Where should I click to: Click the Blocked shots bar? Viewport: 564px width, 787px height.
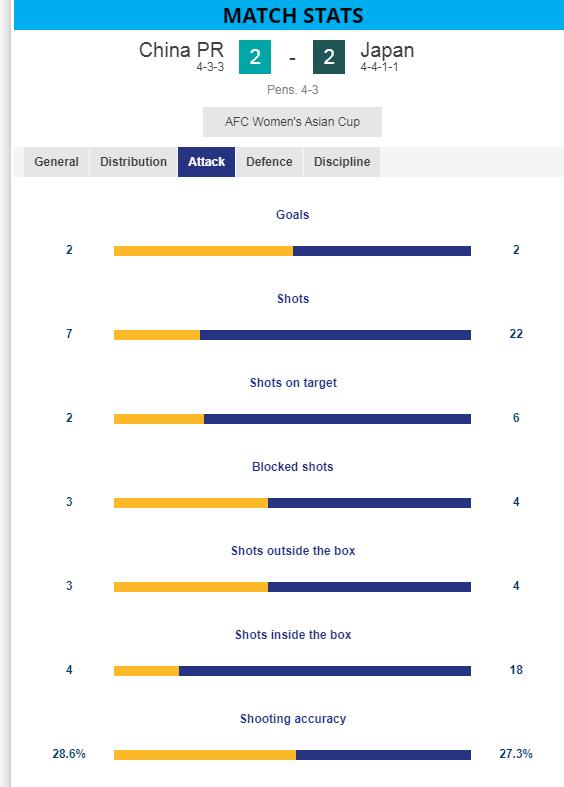click(x=293, y=503)
